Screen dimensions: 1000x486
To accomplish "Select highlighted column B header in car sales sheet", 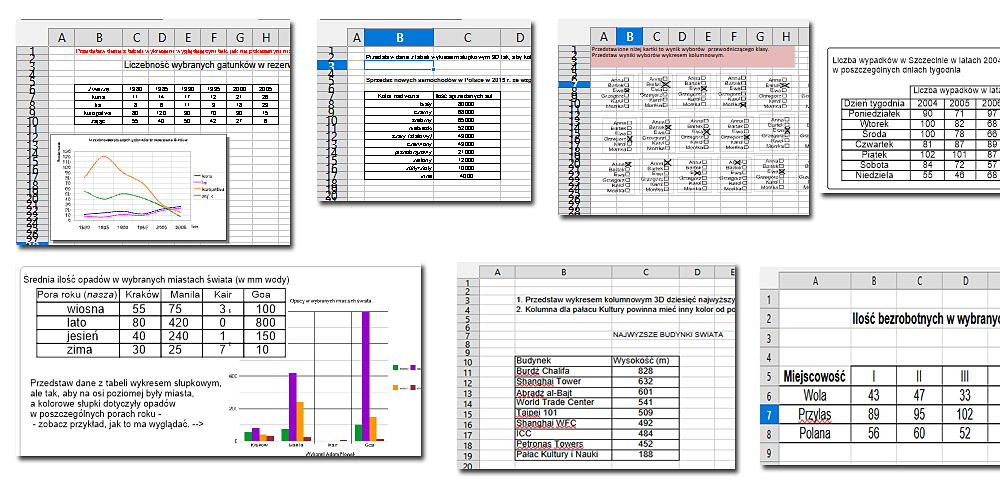I will pyautogui.click(x=399, y=37).
